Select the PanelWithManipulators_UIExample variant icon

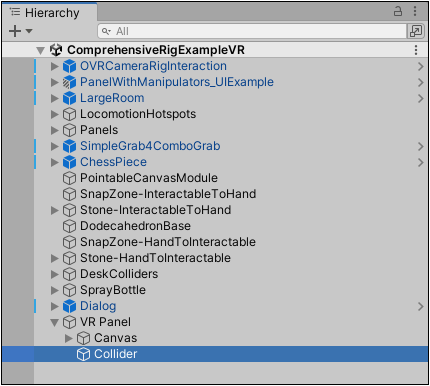click(69, 82)
